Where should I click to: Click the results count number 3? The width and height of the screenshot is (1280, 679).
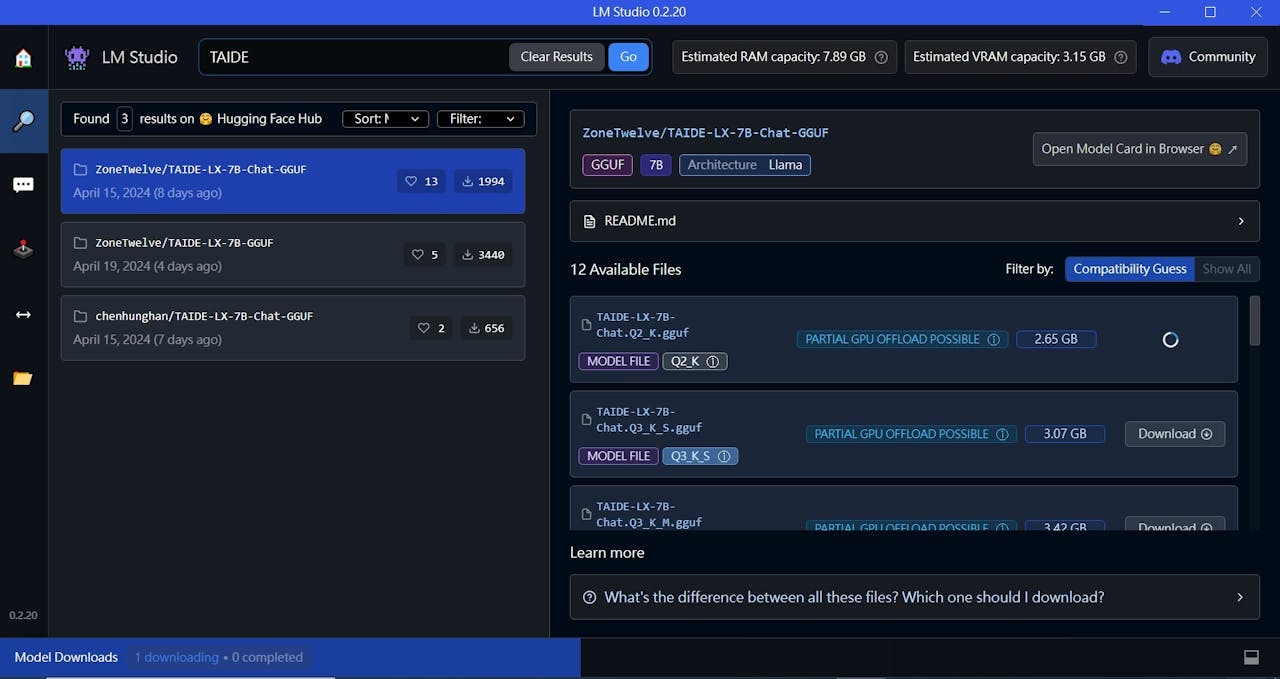124,119
